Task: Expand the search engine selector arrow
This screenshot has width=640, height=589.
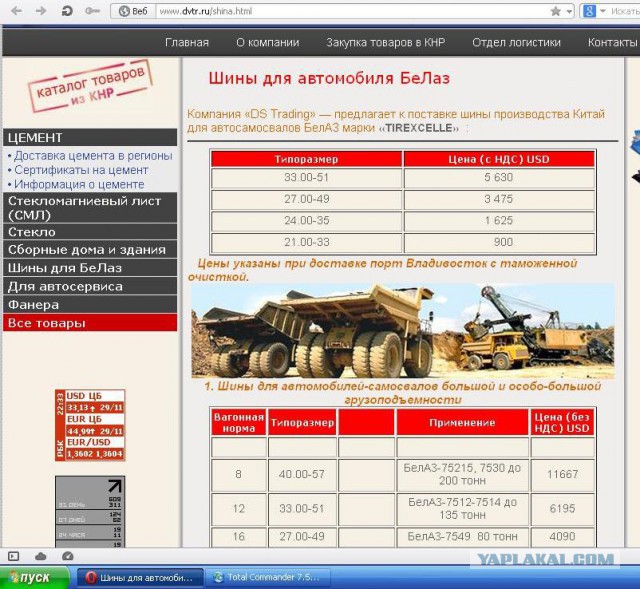Action: (x=602, y=11)
